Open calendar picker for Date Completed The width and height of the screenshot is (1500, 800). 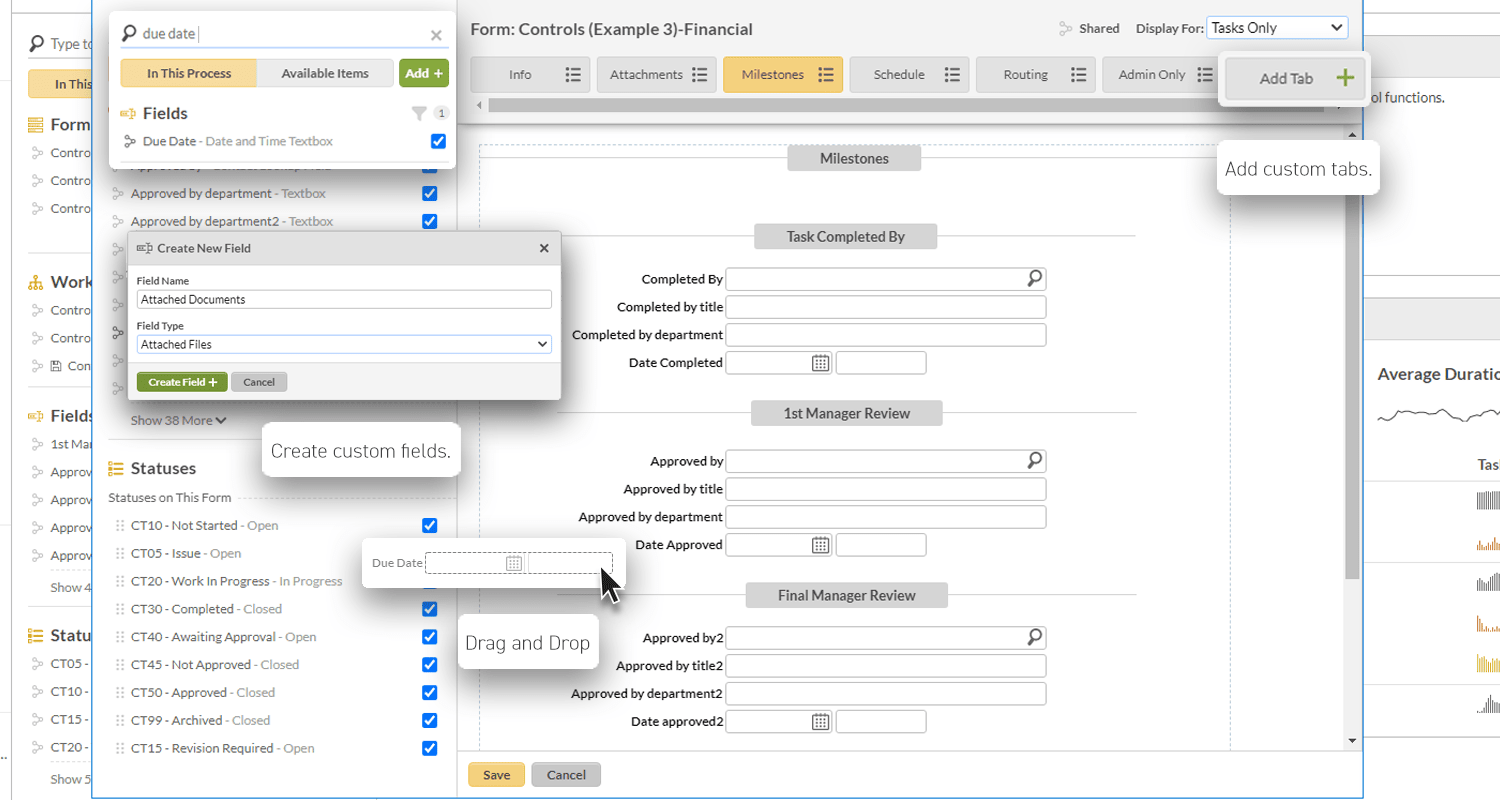tap(820, 363)
